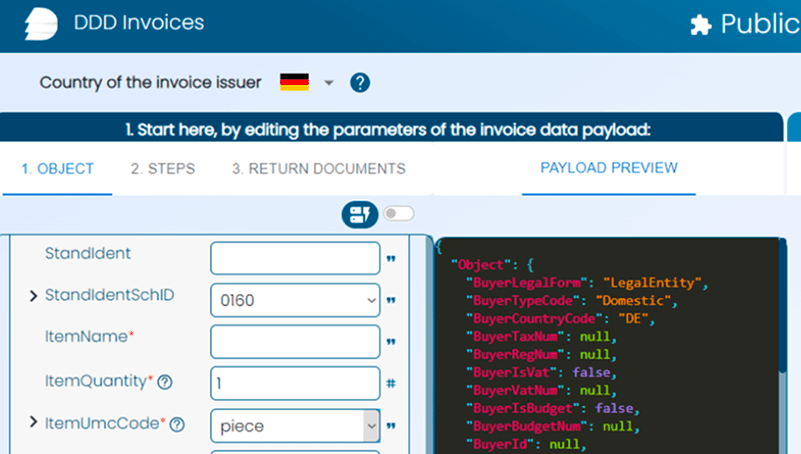Open the ItemUmcCode piece dropdown
The width and height of the screenshot is (801, 454).
point(295,425)
